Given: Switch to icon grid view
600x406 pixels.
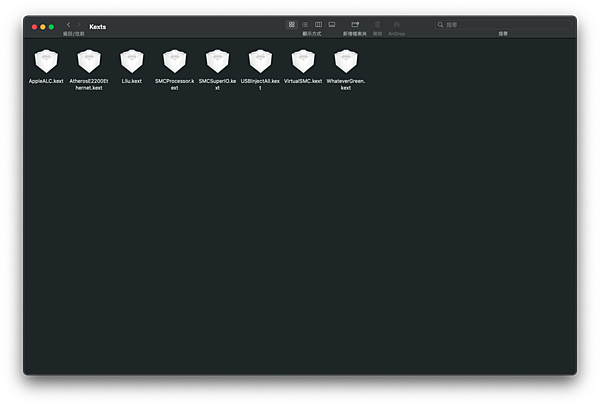Looking at the screenshot, I should pyautogui.click(x=292, y=24).
